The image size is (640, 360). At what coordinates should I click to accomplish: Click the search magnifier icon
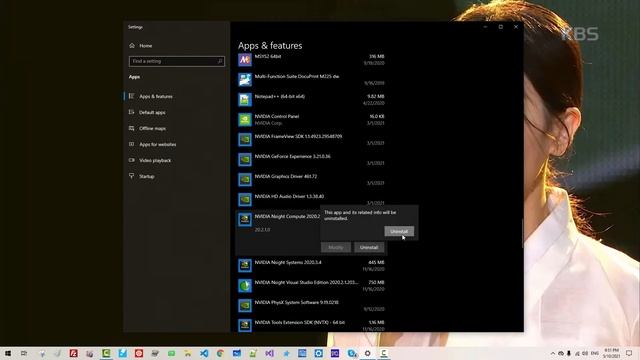220,61
